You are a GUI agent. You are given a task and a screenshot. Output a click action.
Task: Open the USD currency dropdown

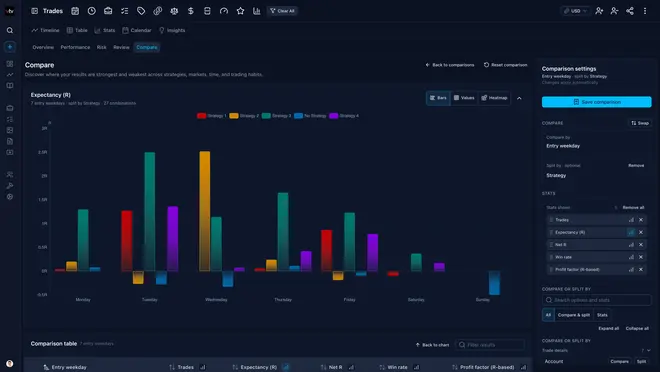[x=575, y=11]
